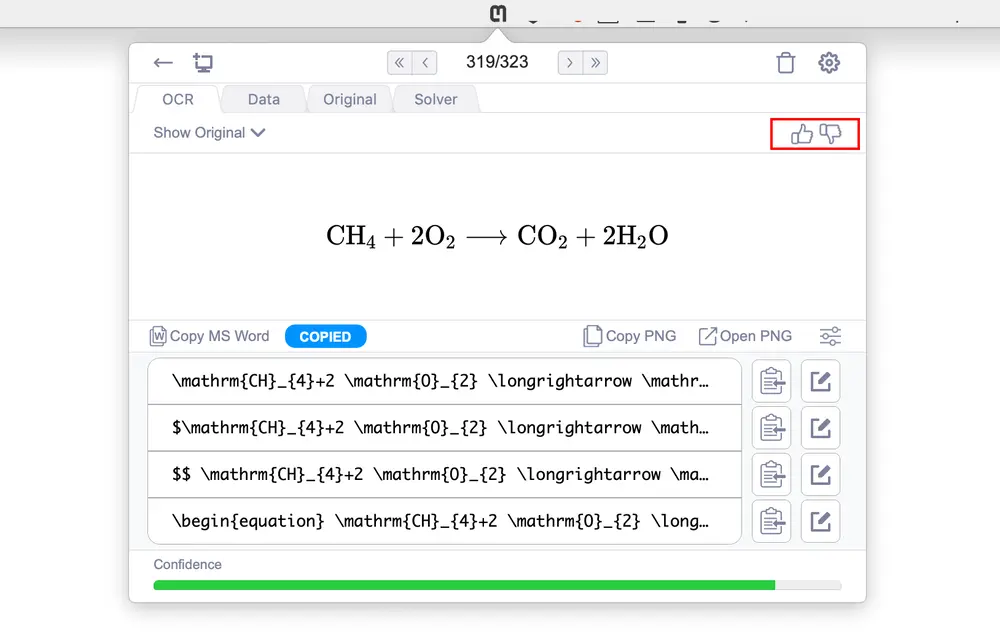Click the Mathpix icon in the menu bar
Screen dimensions: 1000x633
[x=498, y=13]
